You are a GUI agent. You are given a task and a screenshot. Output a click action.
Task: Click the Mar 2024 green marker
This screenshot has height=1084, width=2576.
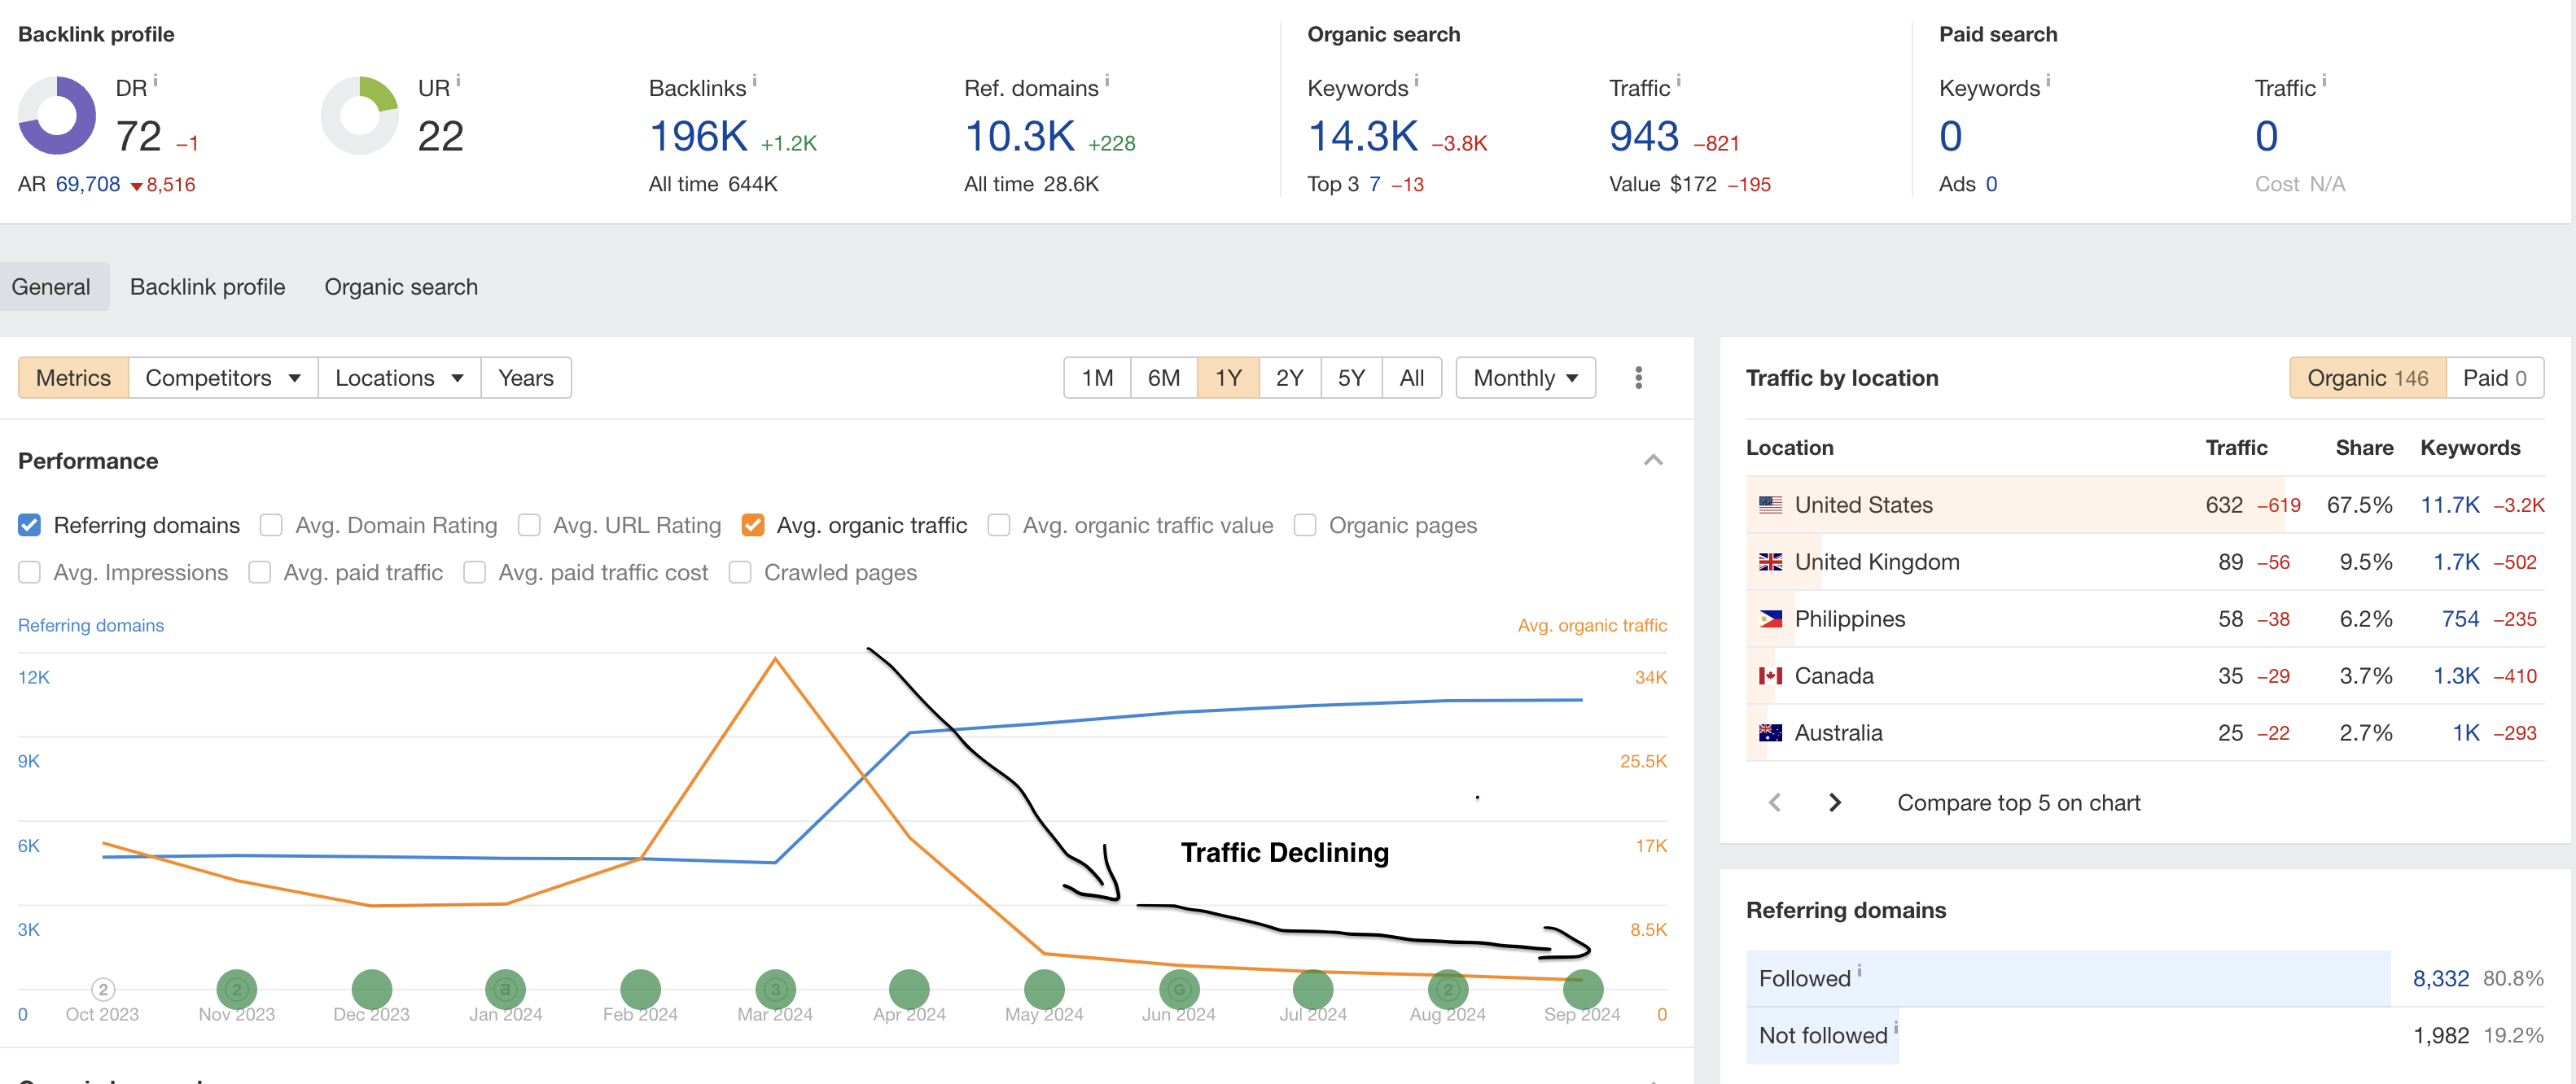pyautogui.click(x=775, y=989)
